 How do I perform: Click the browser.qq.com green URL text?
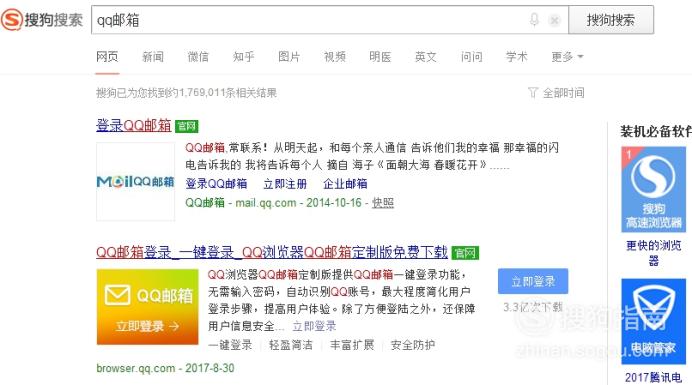click(x=135, y=368)
